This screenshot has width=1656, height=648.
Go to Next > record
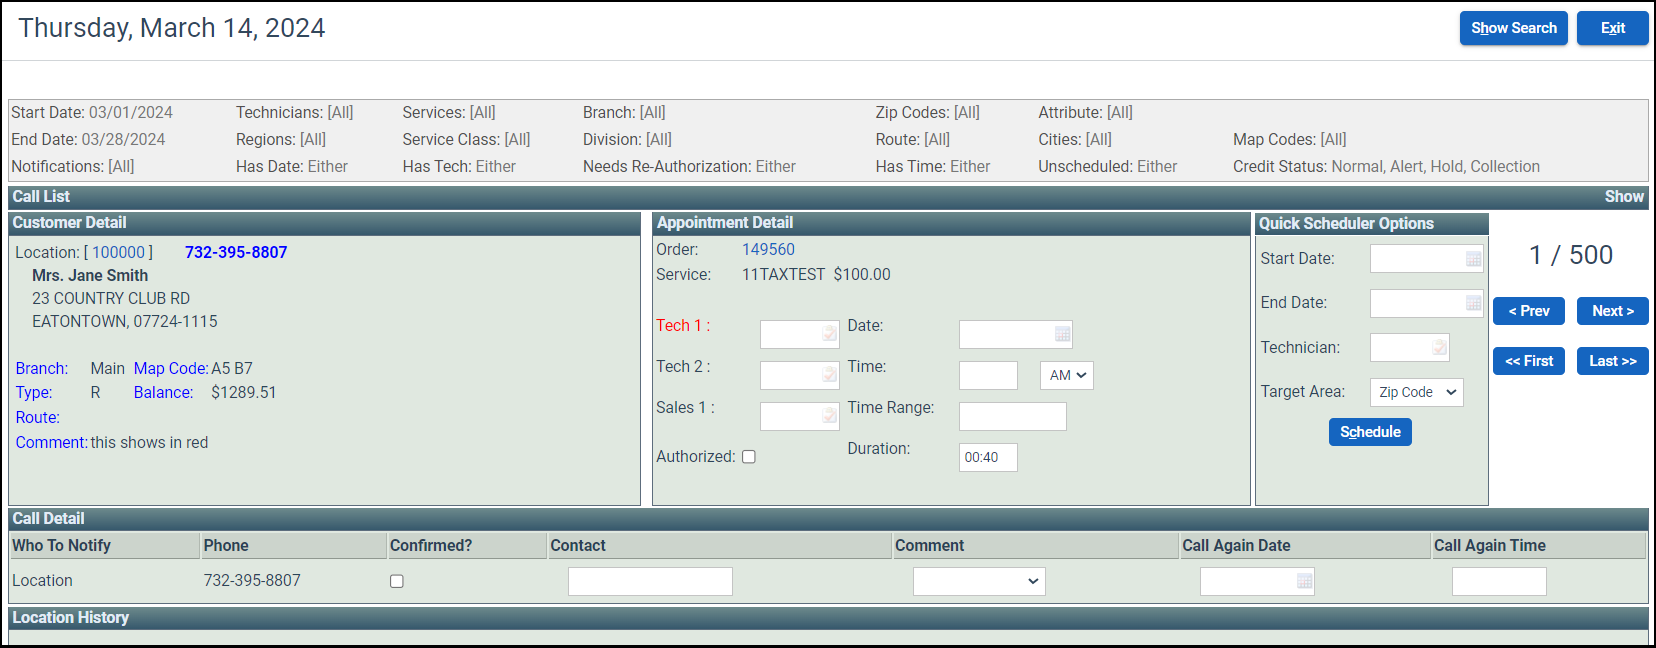point(1612,311)
